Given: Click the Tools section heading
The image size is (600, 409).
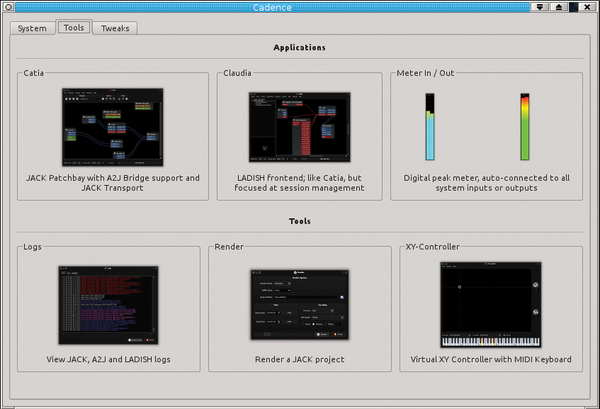Looking at the screenshot, I should (x=300, y=221).
